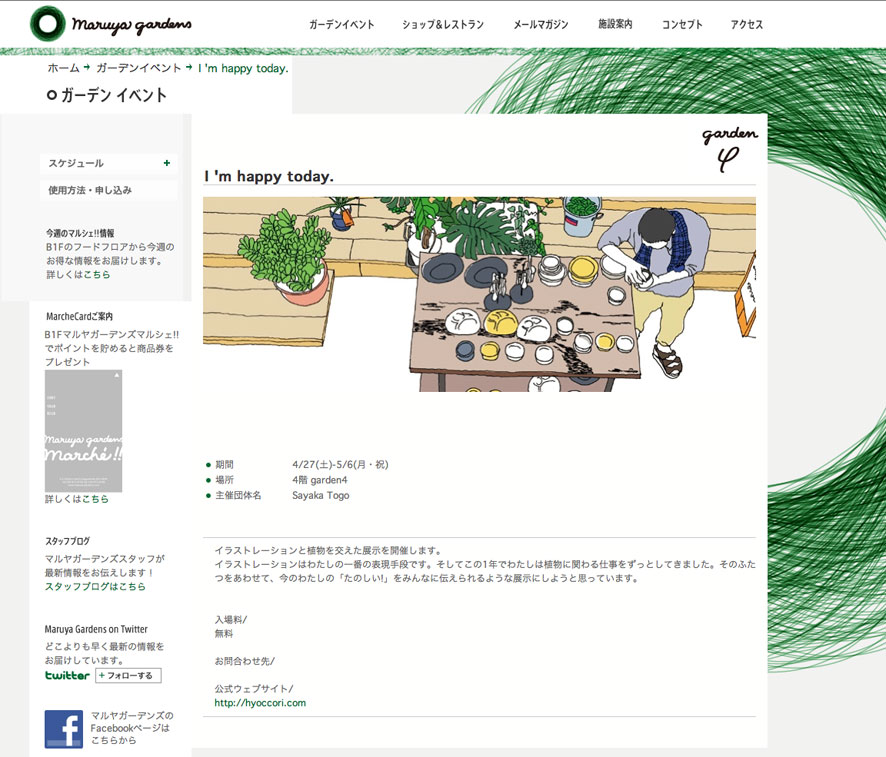Viewport: 886px width, 757px height.
Task: Click こちら link under 今週のマルシェ!!情報
Action: coord(97,274)
